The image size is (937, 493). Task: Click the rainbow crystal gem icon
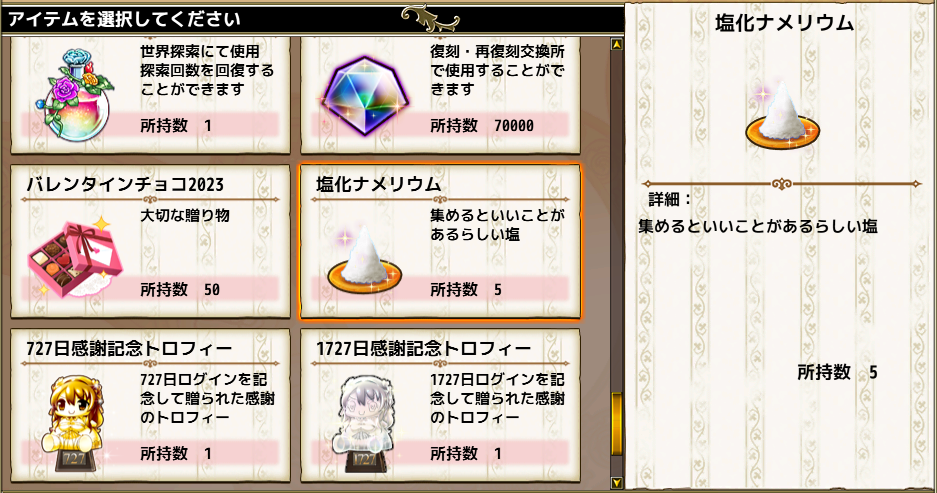(x=365, y=96)
